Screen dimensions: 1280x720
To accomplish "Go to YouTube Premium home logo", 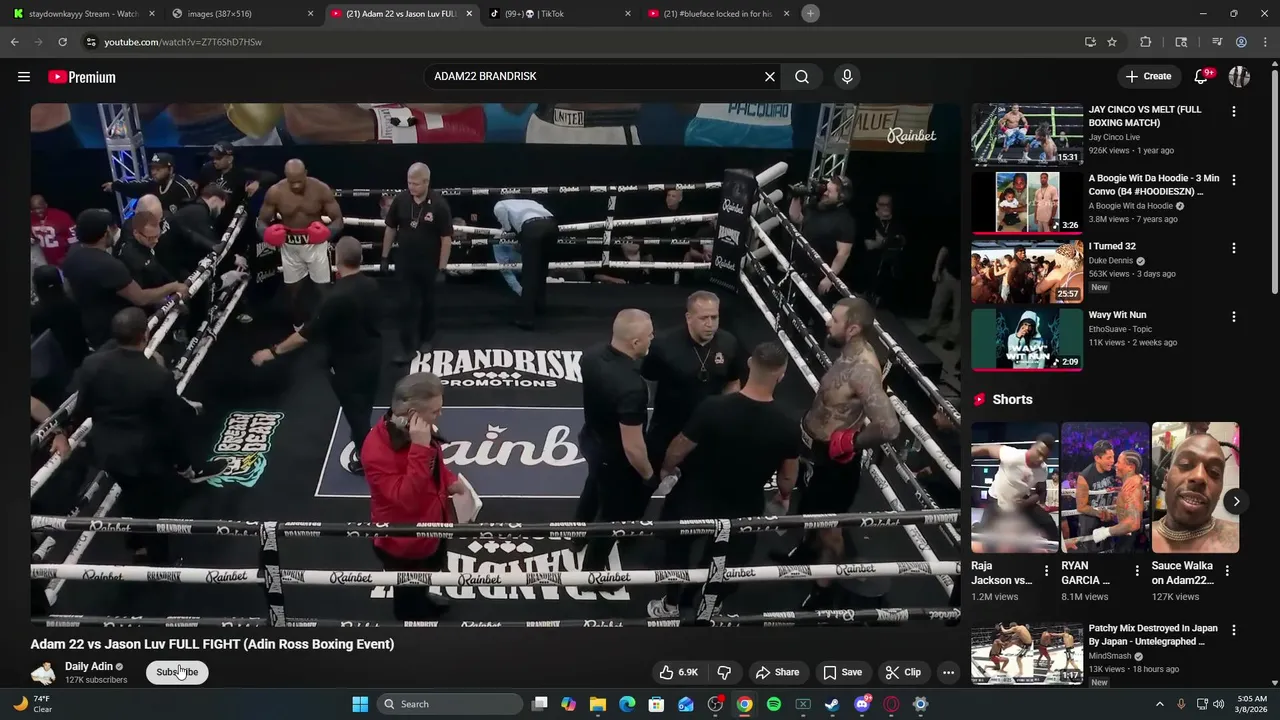I will pos(82,77).
